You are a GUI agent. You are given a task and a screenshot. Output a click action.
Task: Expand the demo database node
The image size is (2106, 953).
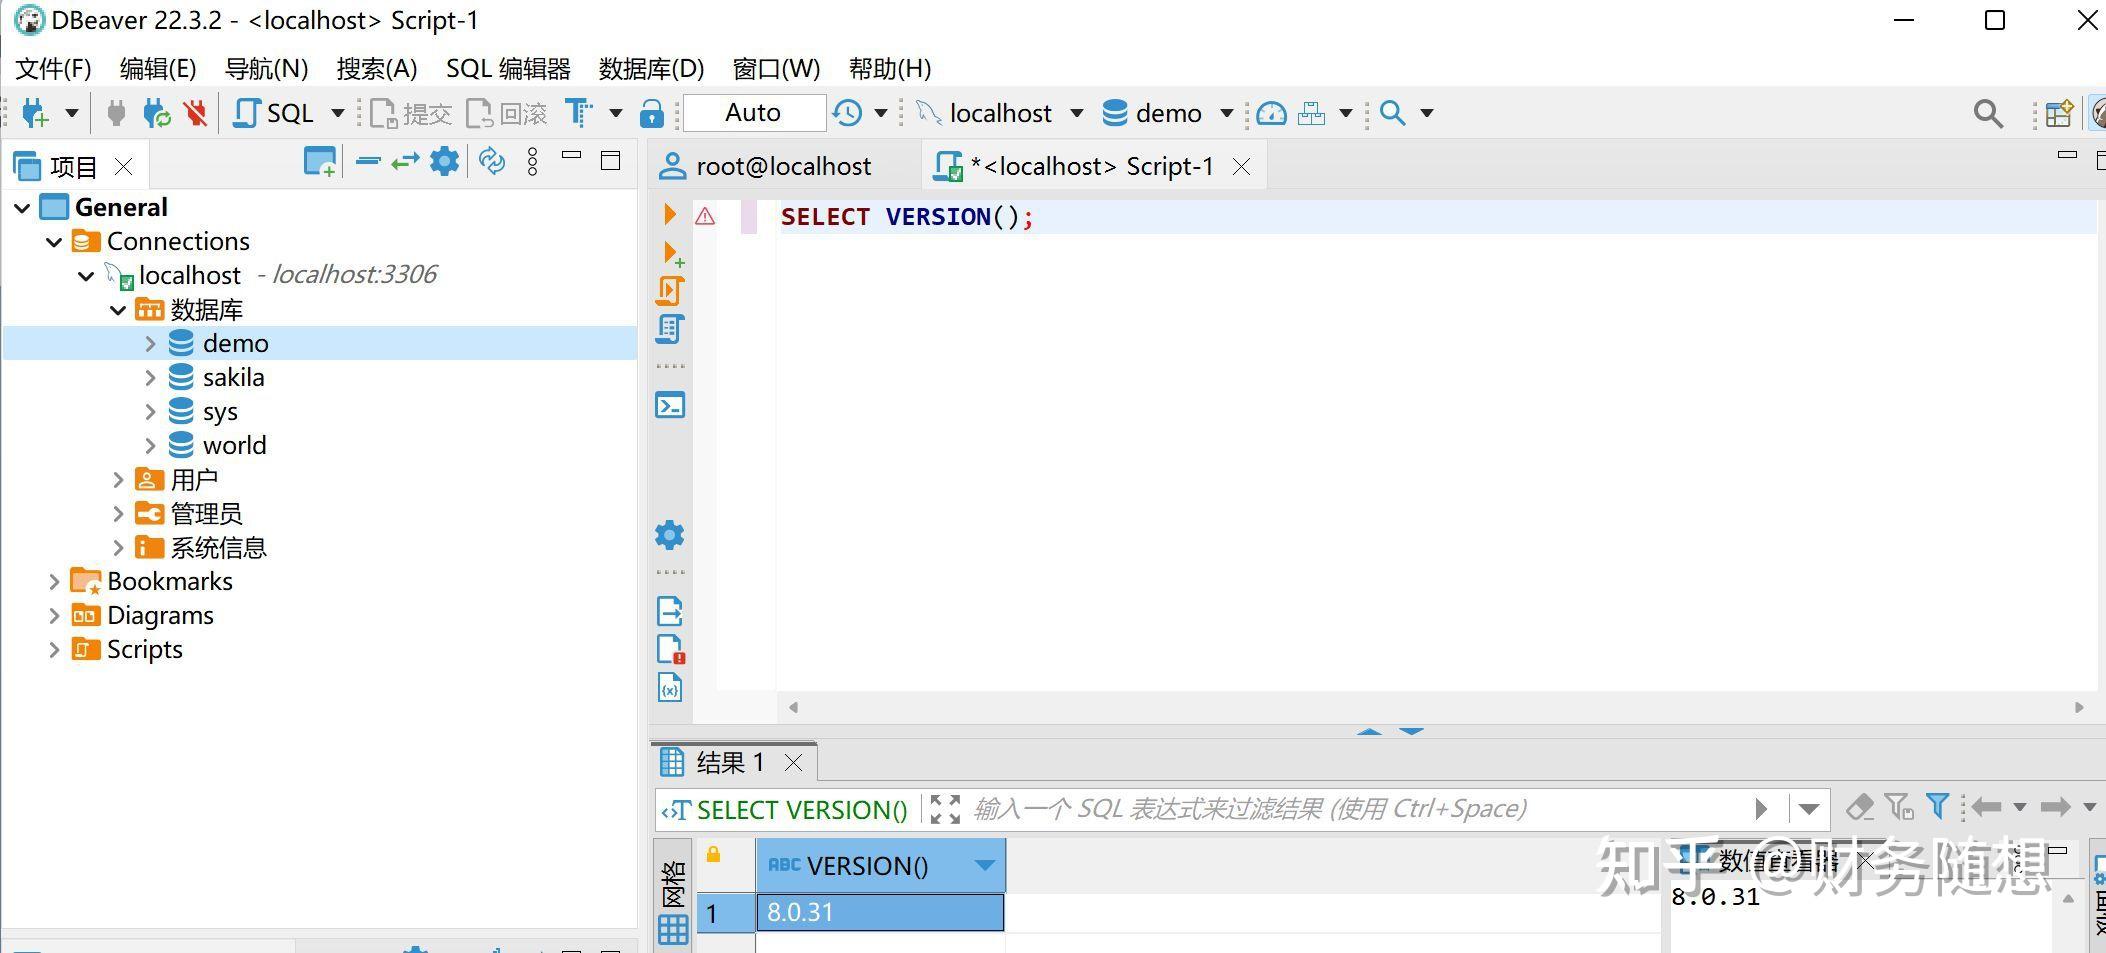click(150, 344)
